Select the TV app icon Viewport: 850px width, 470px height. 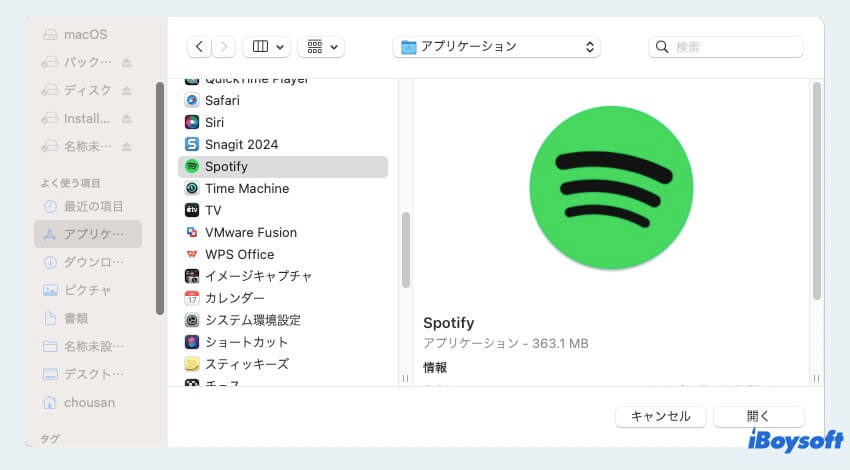tap(192, 210)
